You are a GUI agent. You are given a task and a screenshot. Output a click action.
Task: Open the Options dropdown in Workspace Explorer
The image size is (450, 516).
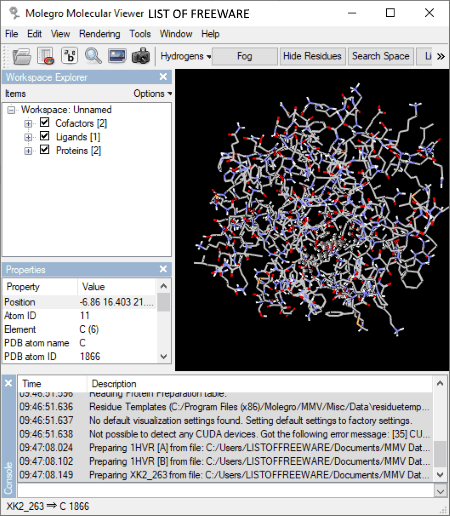152,94
